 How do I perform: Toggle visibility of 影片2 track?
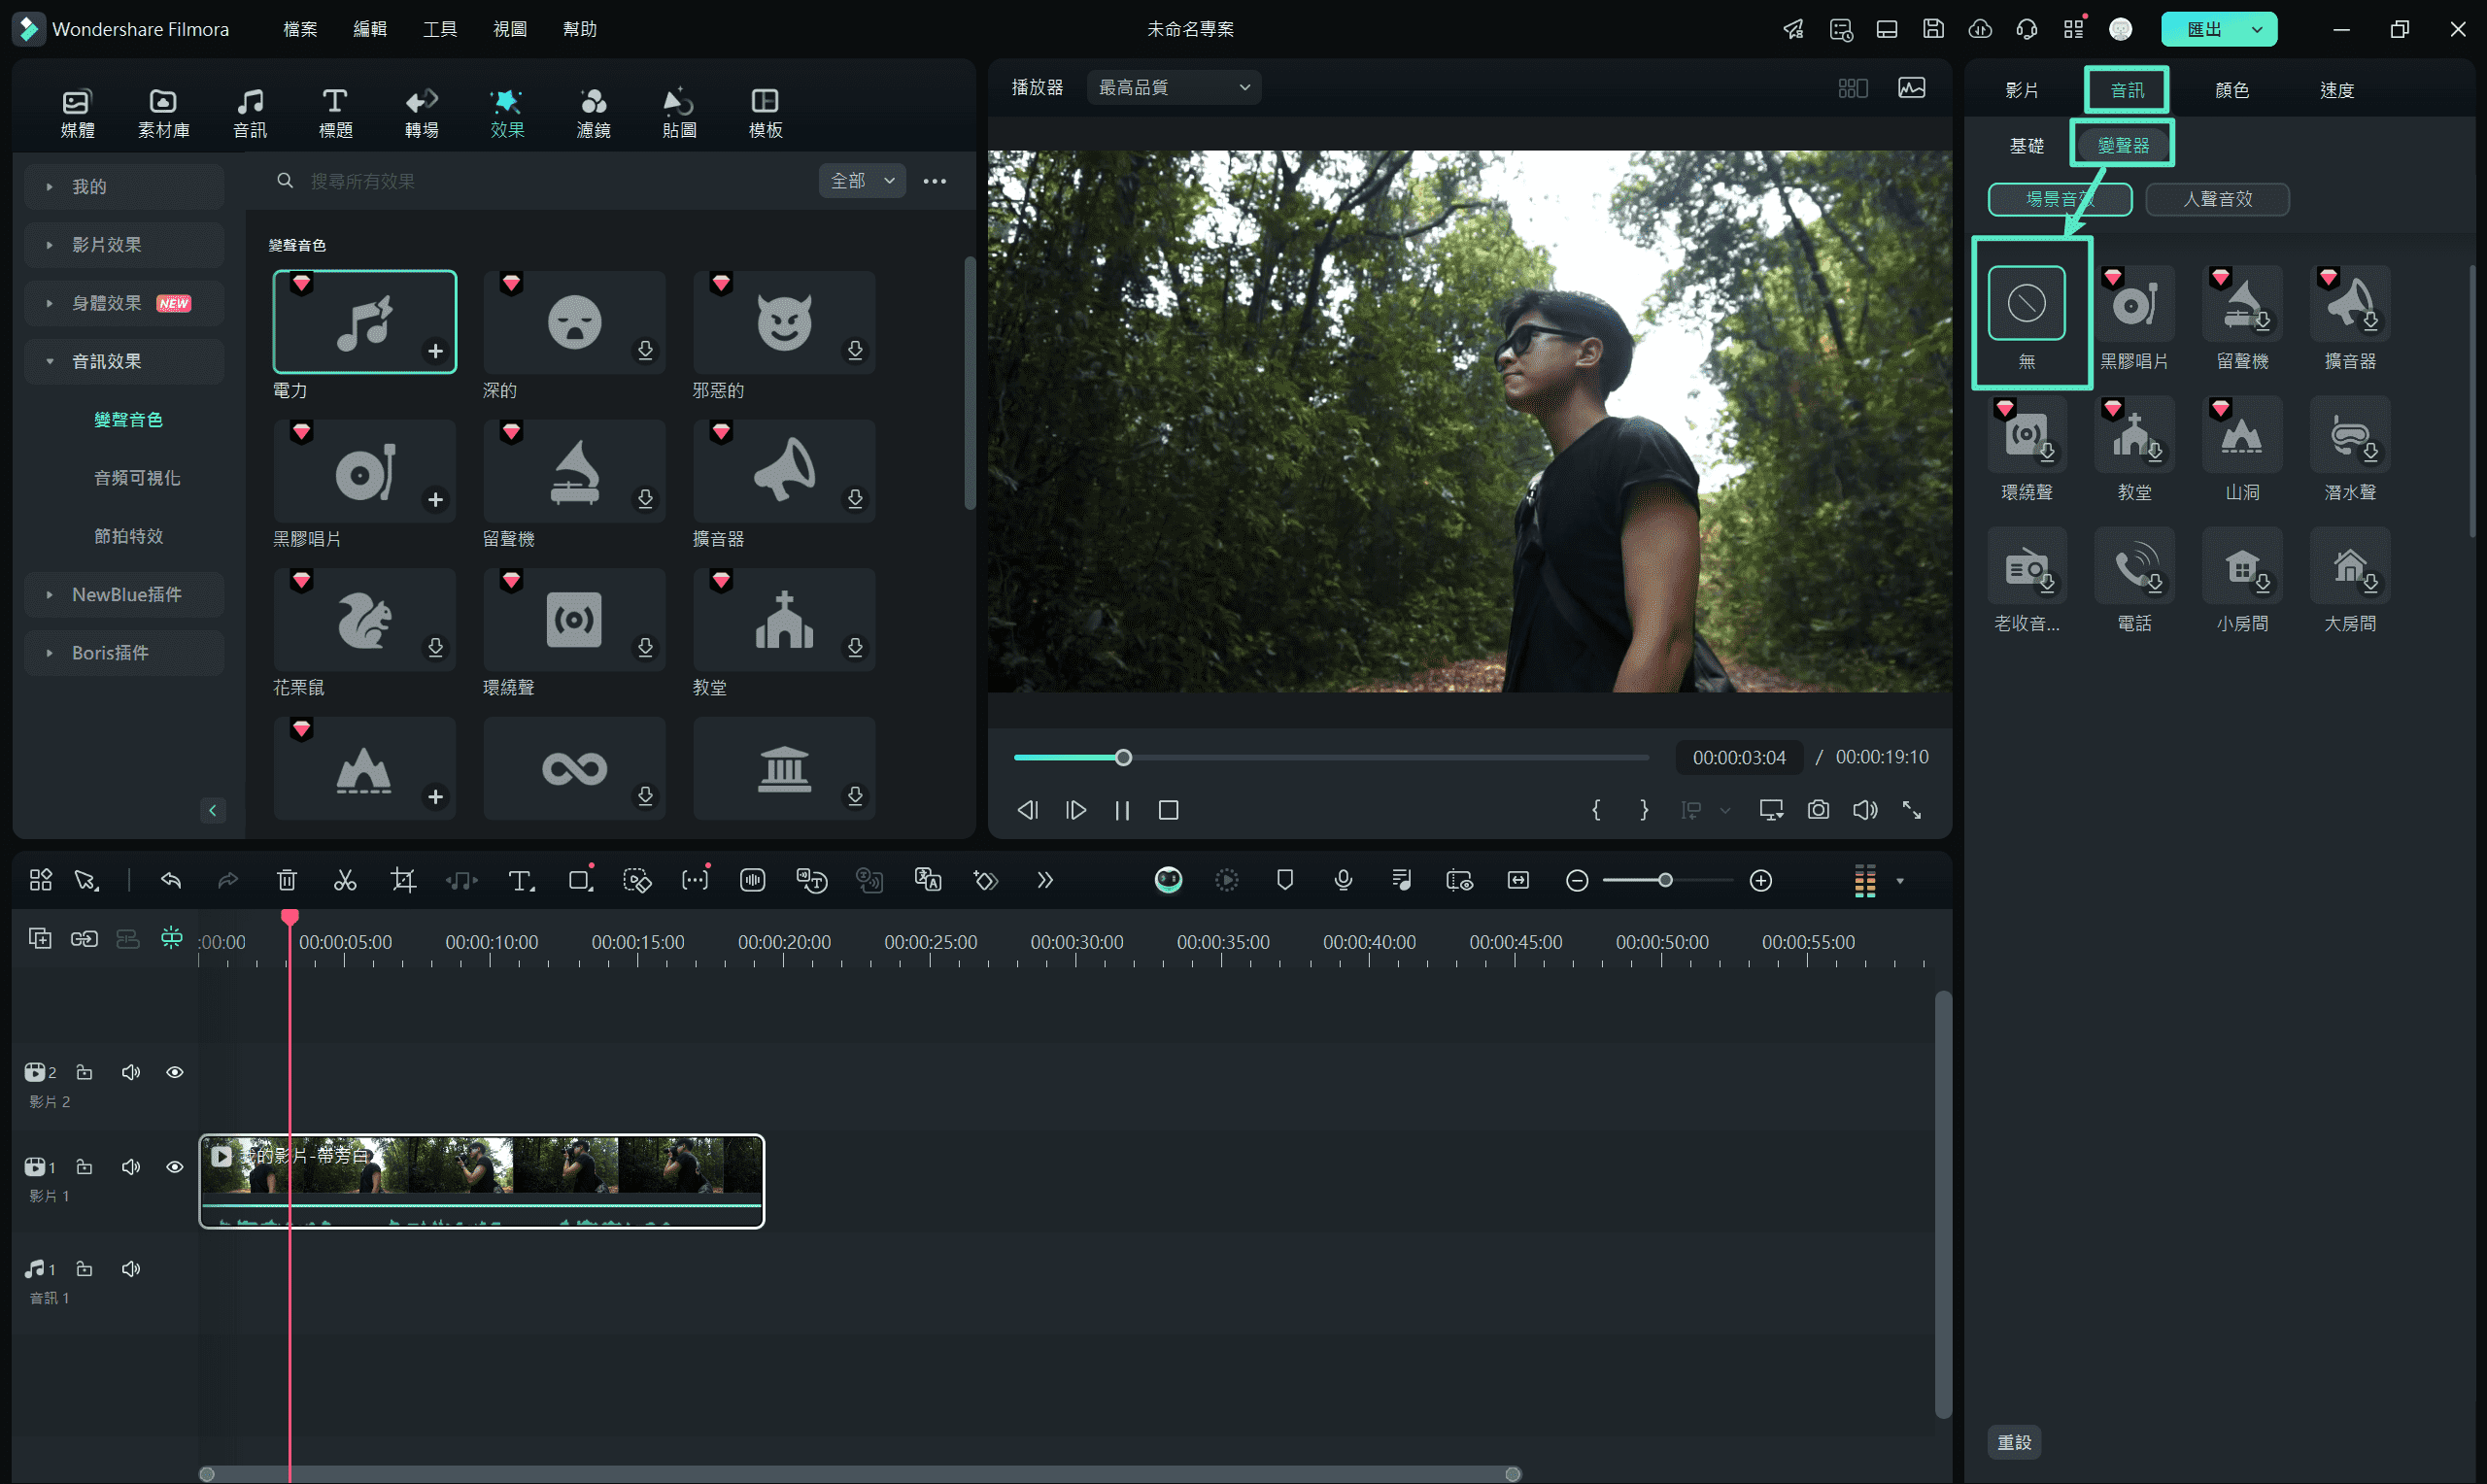pos(177,1072)
